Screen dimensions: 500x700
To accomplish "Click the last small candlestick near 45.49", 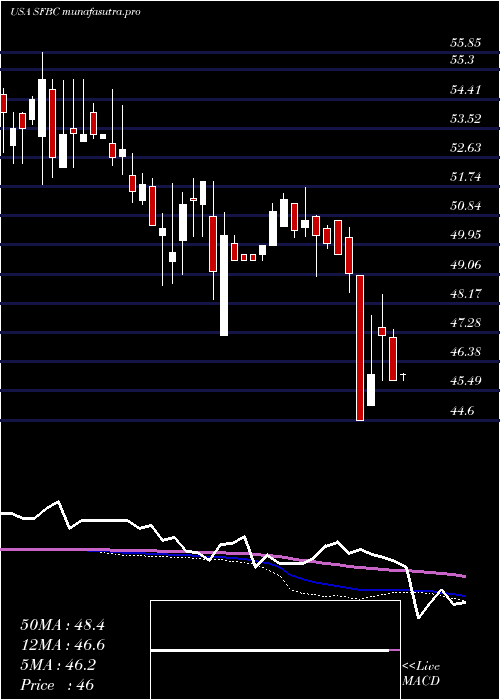I will (404, 377).
